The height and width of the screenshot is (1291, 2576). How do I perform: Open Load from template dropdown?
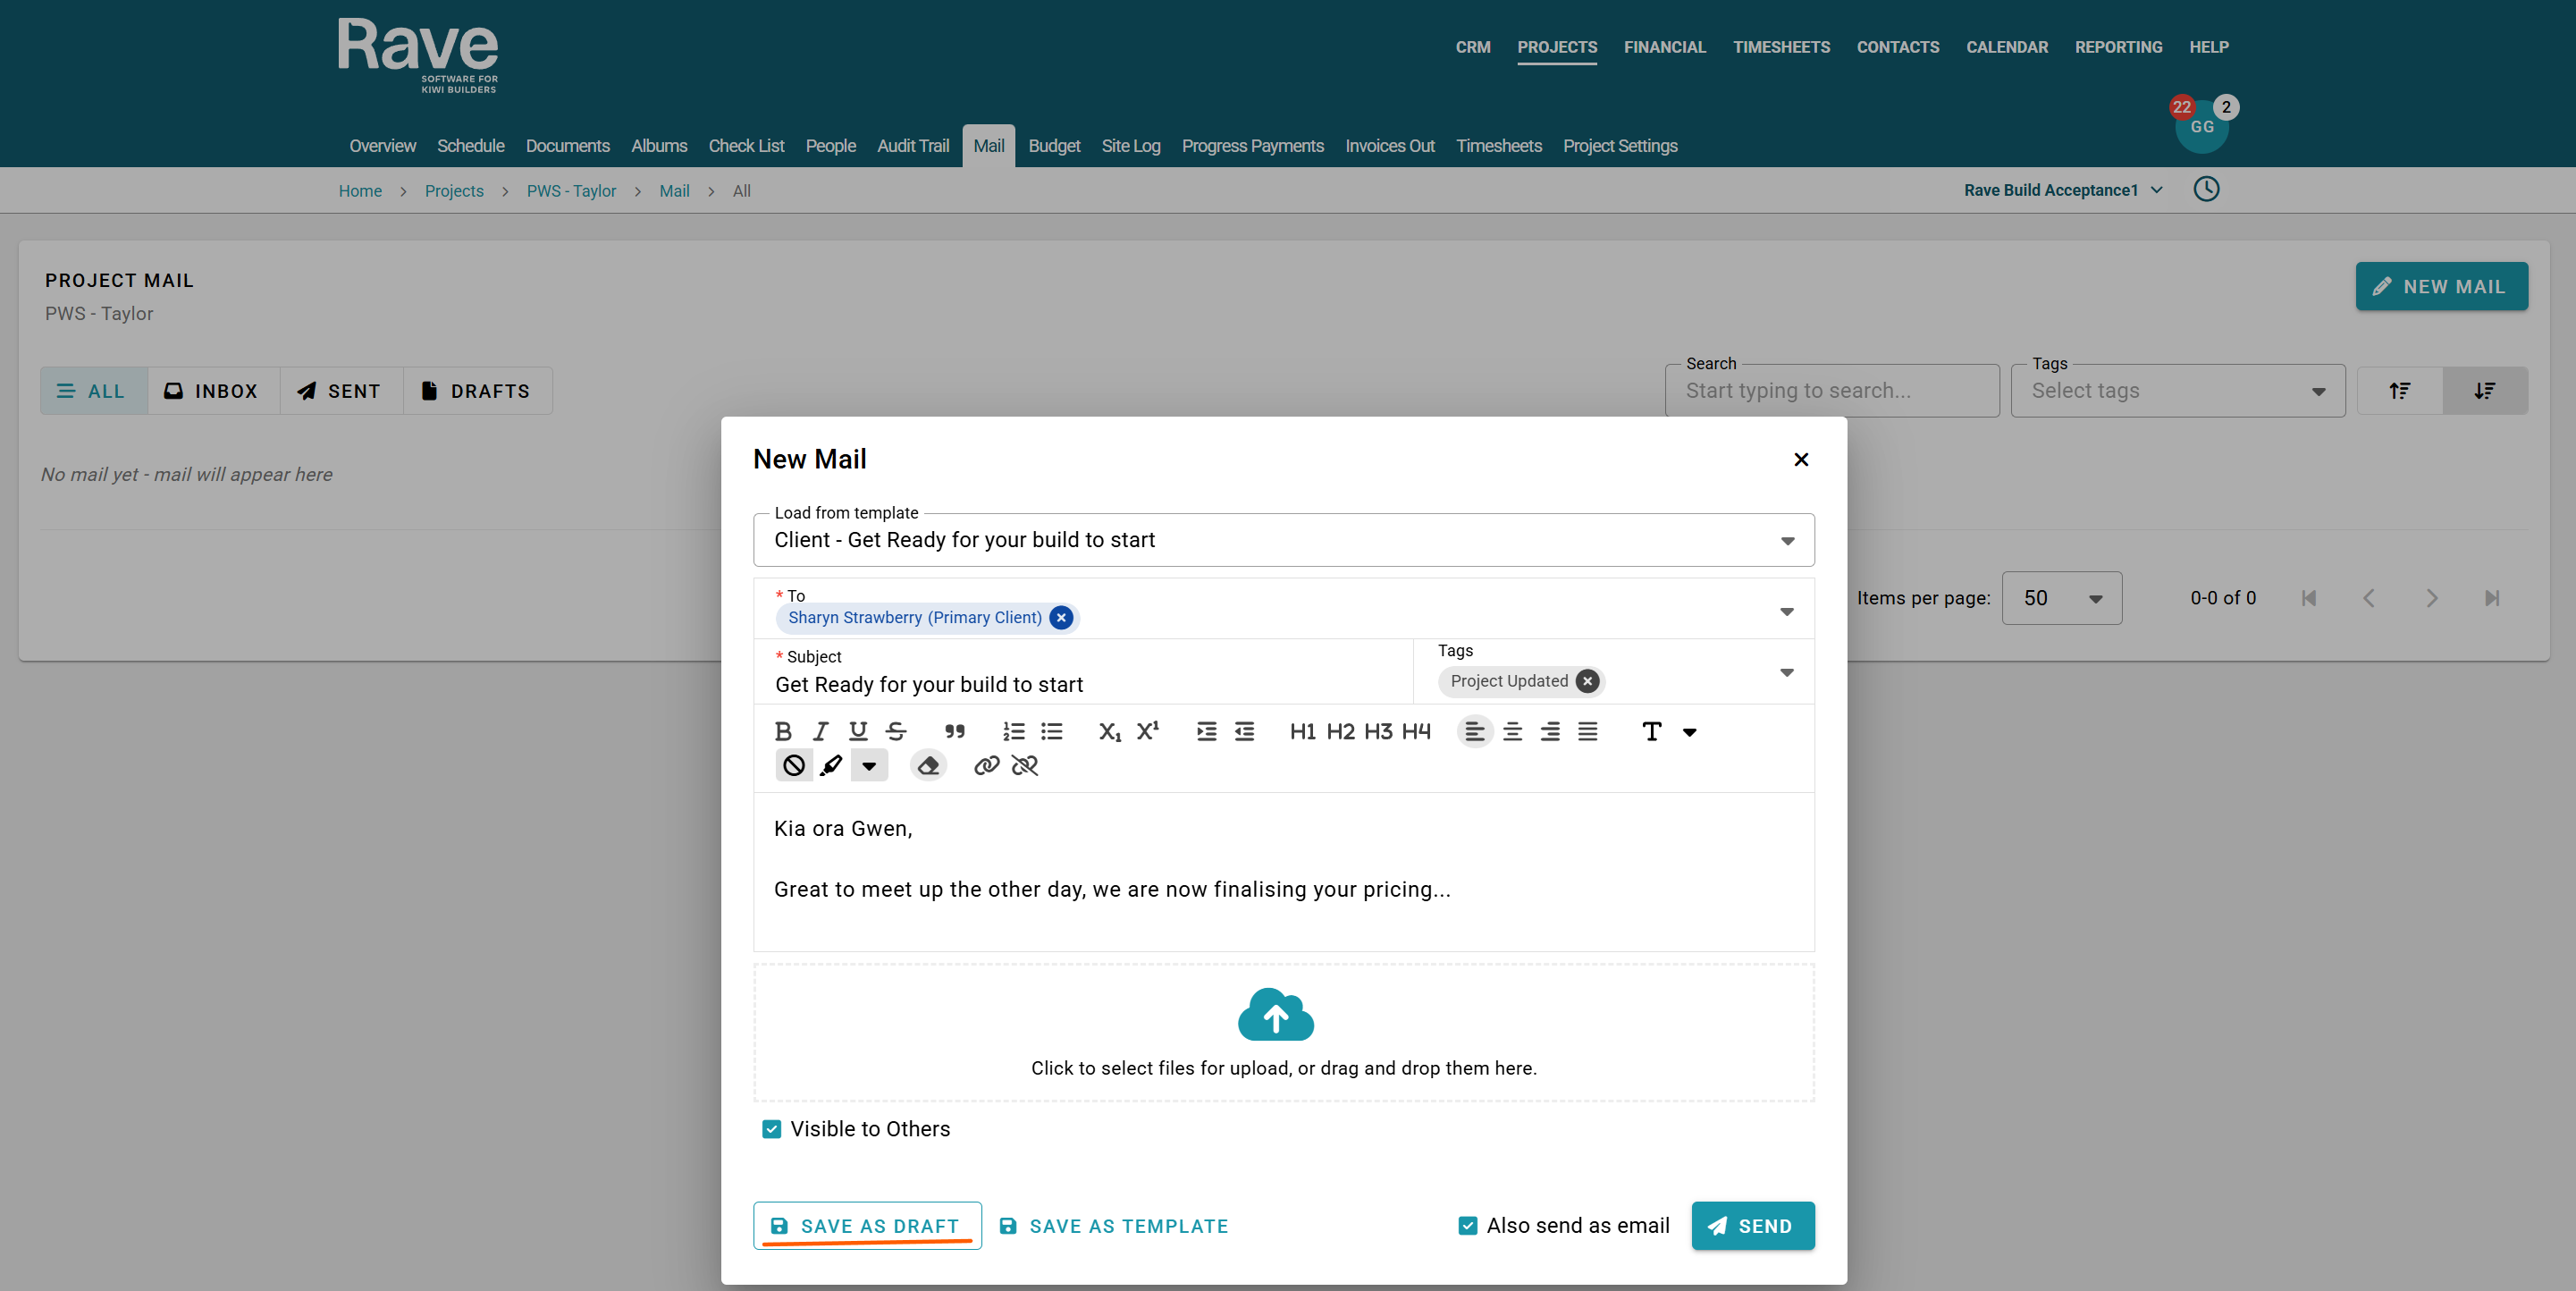[1786, 541]
